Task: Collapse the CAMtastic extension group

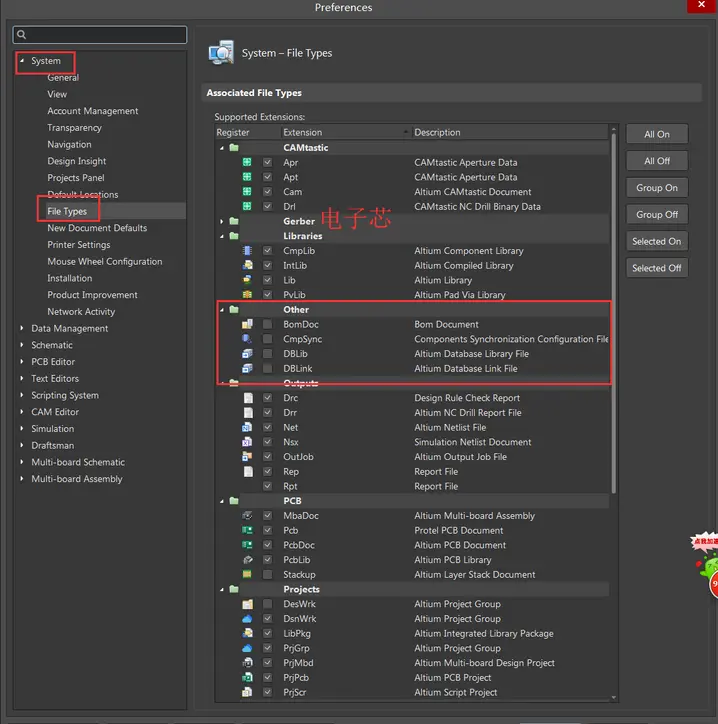Action: tap(222, 148)
